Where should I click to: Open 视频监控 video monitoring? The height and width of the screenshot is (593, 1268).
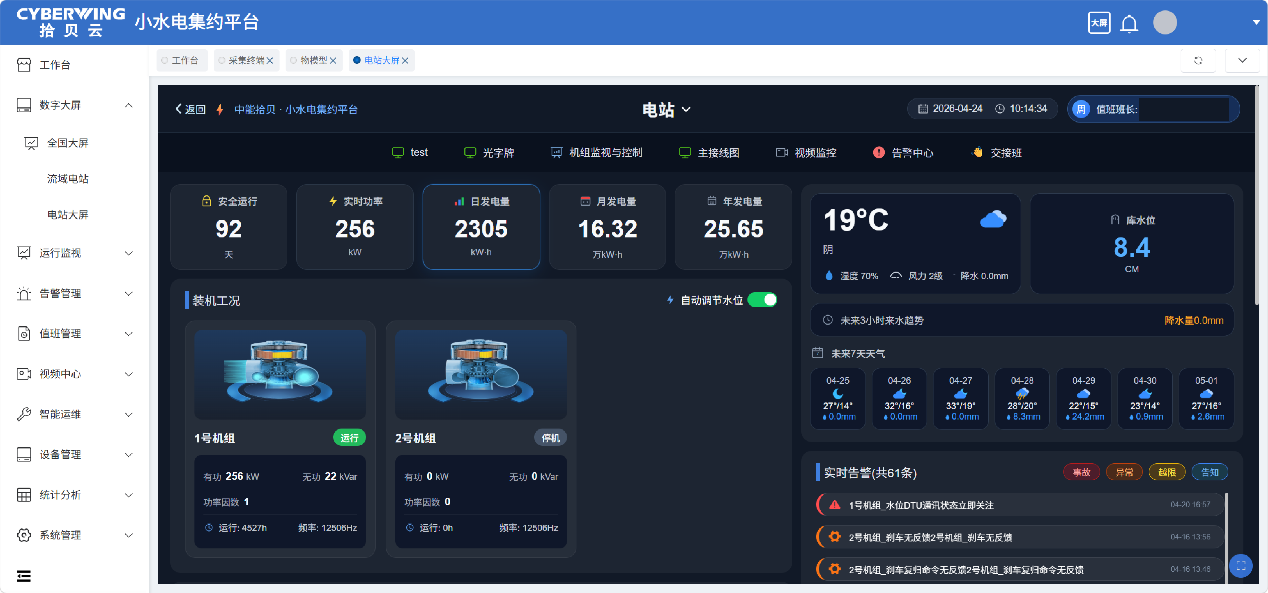click(x=806, y=153)
